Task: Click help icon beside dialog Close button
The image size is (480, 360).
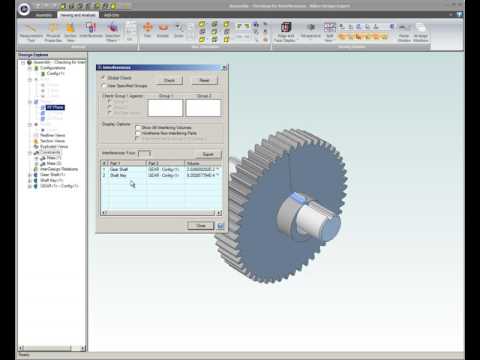Action: coord(220,226)
